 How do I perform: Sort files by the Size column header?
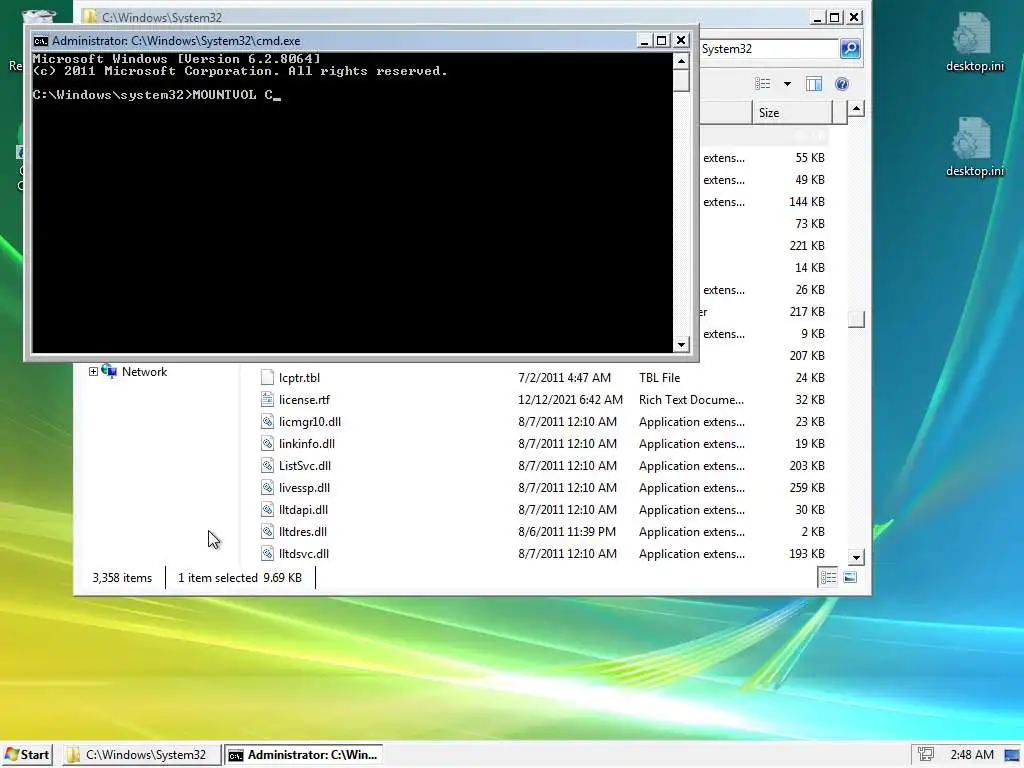click(792, 112)
